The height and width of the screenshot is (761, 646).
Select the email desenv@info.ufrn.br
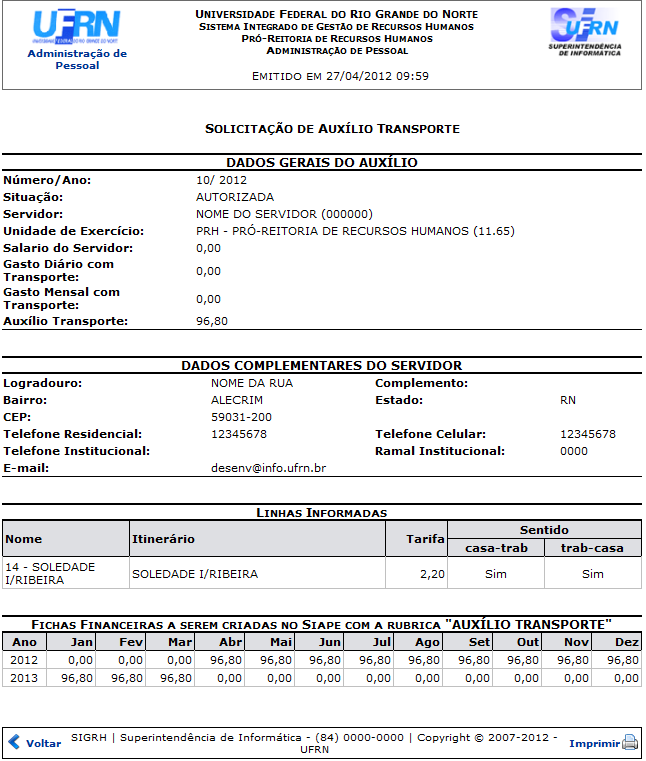tap(268, 468)
